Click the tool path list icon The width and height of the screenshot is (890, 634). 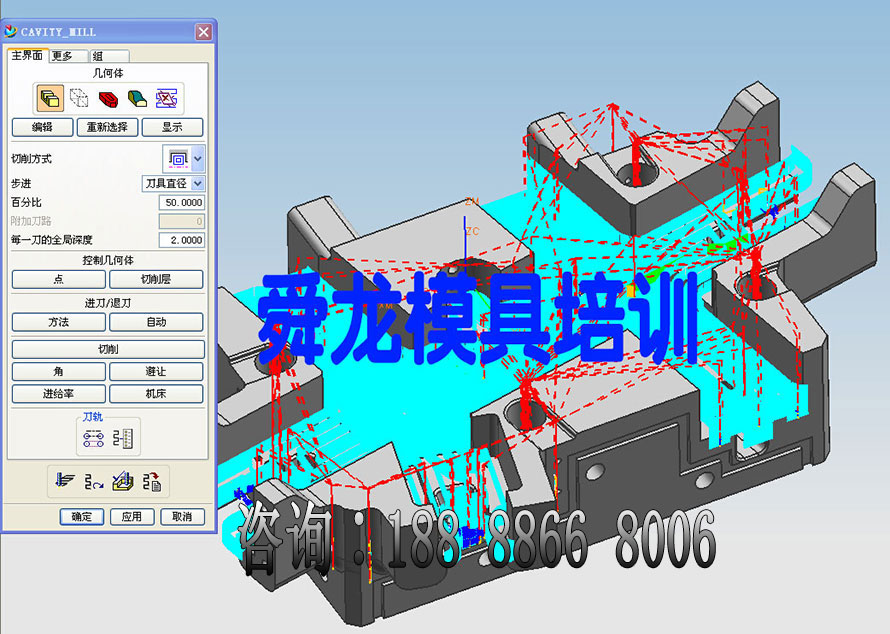[126, 437]
